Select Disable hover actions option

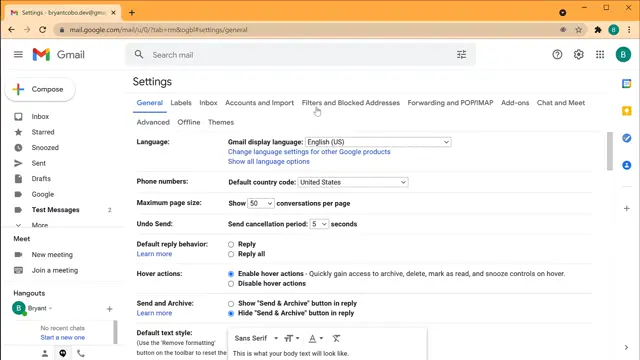[x=231, y=284]
